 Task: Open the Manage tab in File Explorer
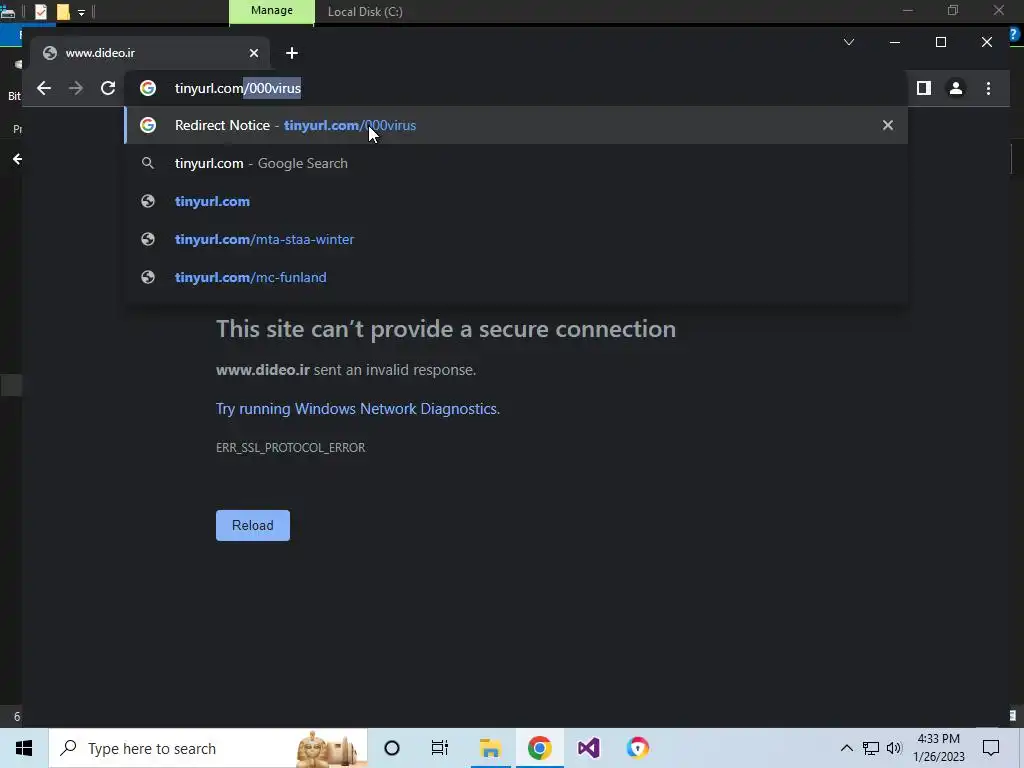[272, 11]
